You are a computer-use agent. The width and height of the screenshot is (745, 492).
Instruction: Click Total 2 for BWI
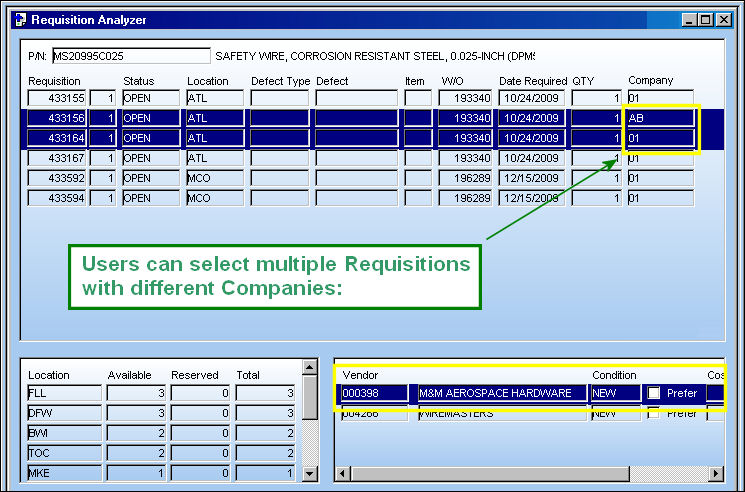pos(265,433)
